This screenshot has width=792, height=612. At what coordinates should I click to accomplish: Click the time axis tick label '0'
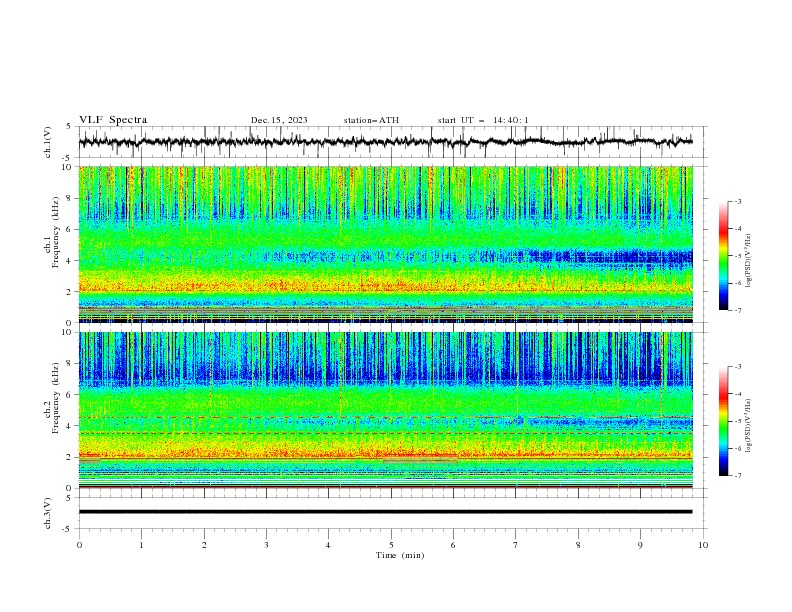79,545
